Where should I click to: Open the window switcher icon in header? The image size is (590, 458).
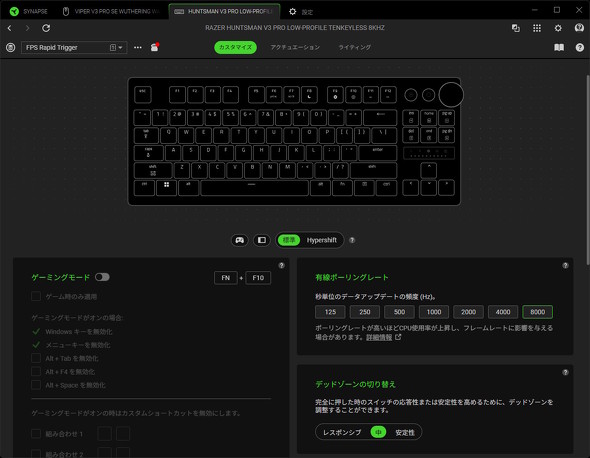515,28
